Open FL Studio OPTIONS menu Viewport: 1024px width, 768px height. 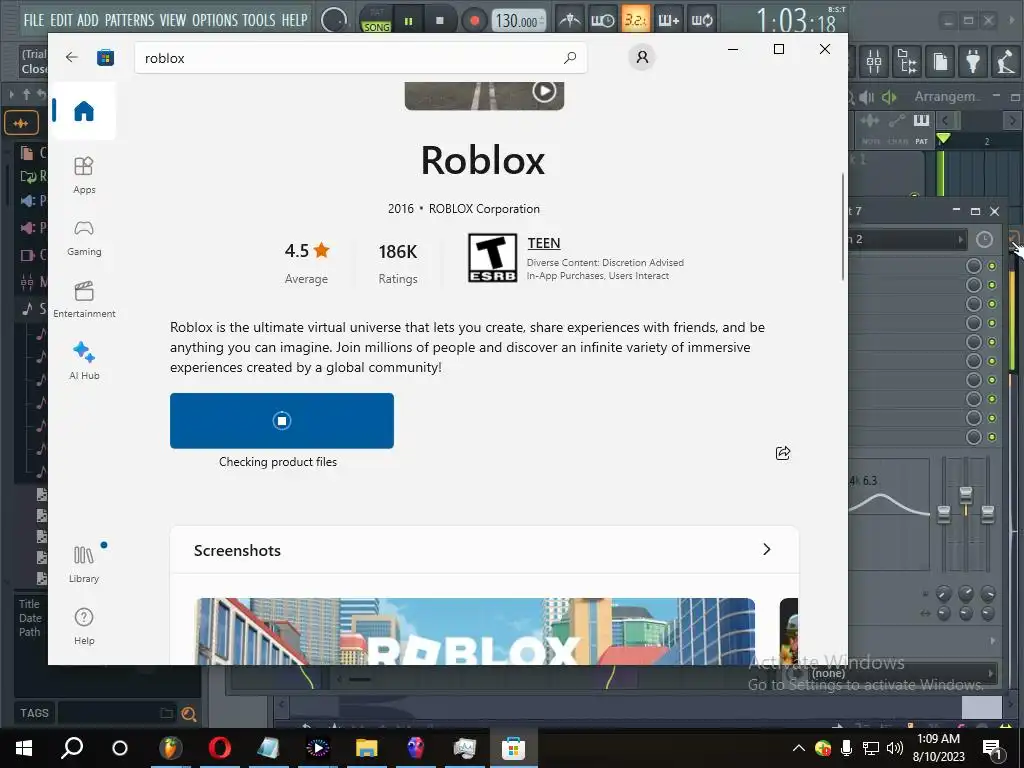(214, 20)
